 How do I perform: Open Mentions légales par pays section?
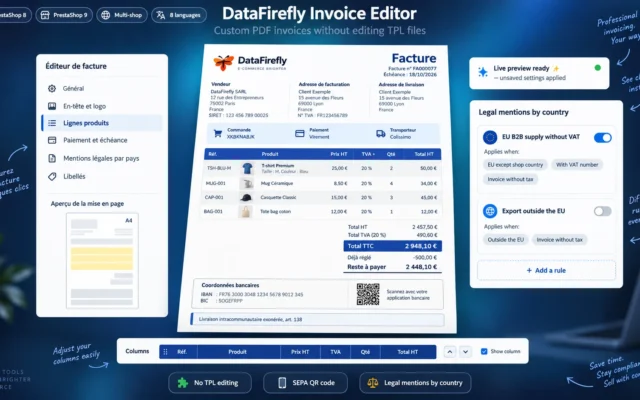coord(102,158)
